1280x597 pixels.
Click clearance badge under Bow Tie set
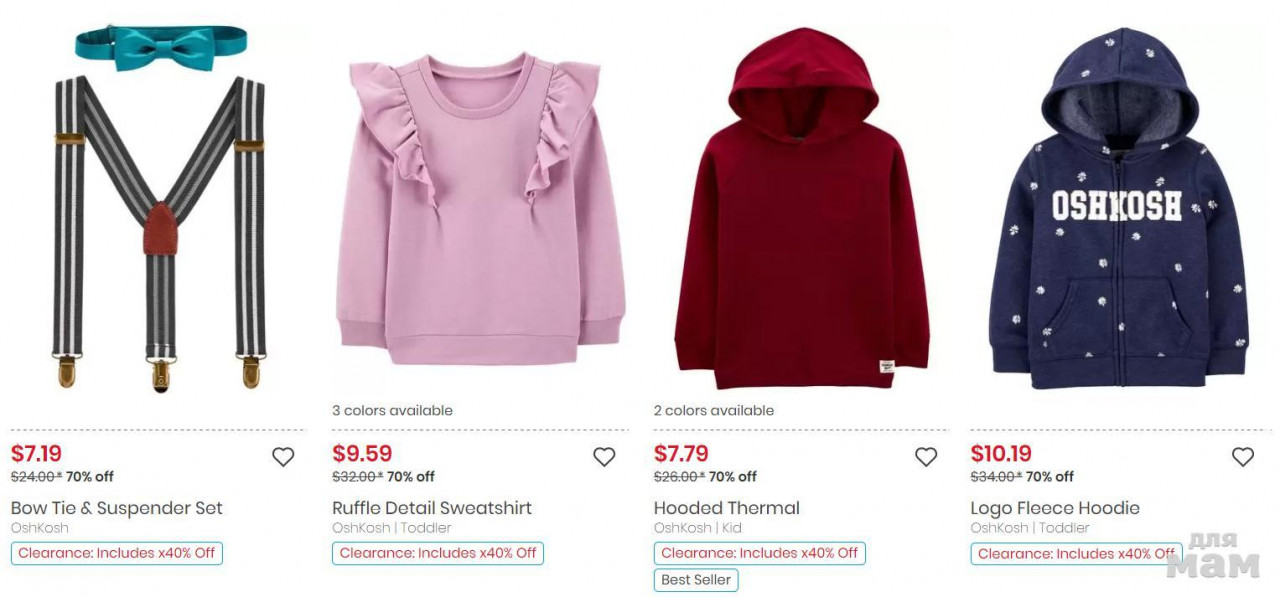(x=117, y=553)
